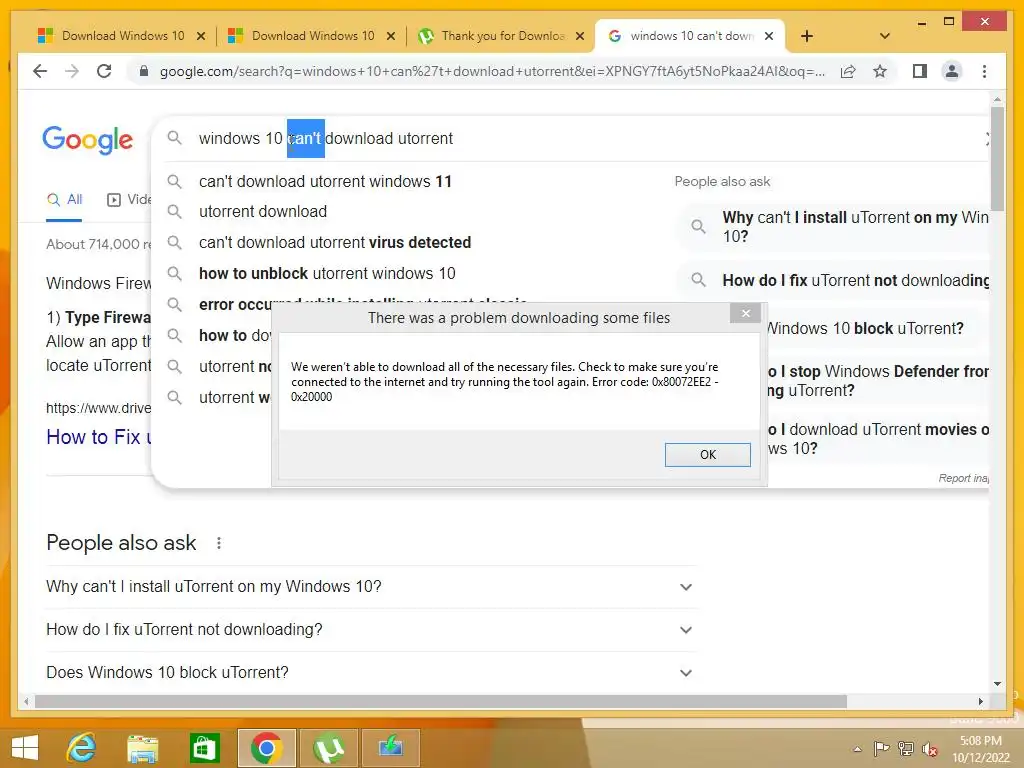Click the muted volume tray icon
Viewport: 1024px width, 768px height.
930,748
